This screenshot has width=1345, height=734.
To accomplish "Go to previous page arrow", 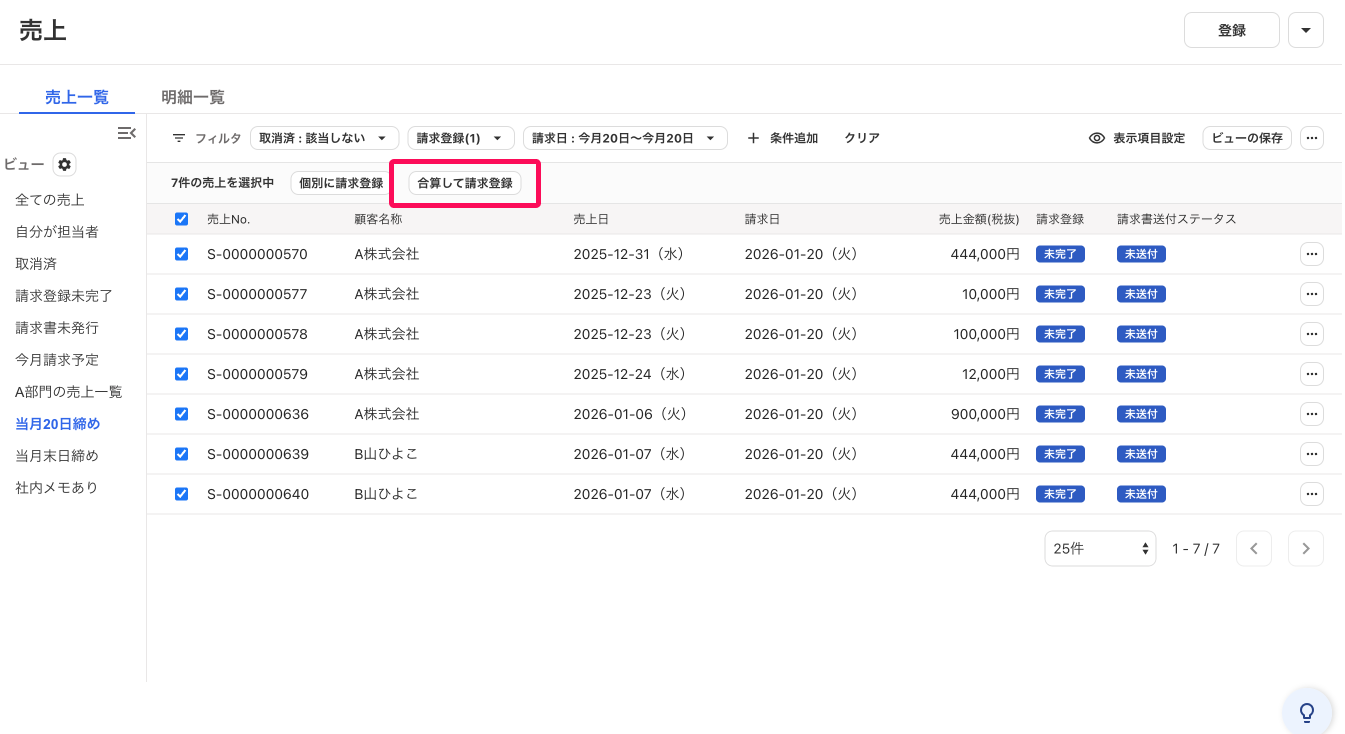I will (1254, 549).
